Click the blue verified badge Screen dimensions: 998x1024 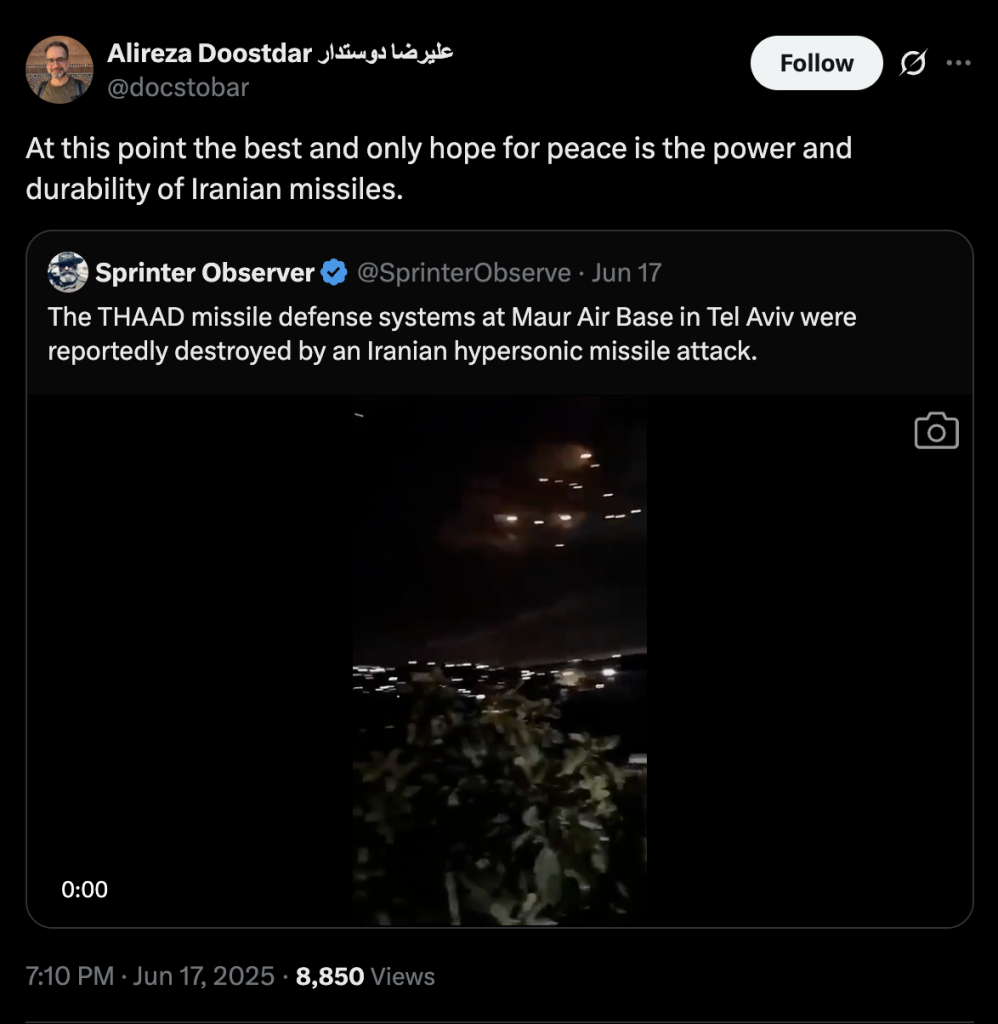click(x=333, y=272)
